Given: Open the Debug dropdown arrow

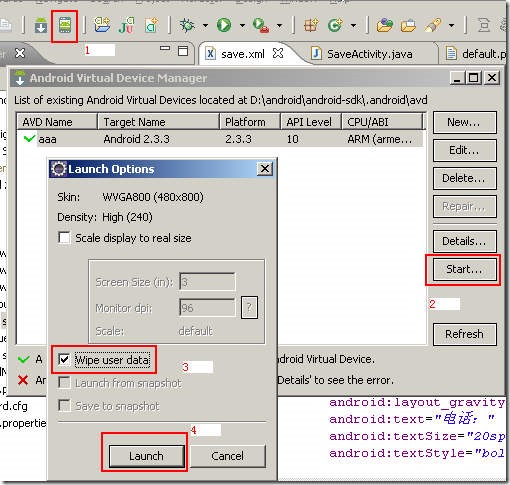Looking at the screenshot, I should click(205, 25).
